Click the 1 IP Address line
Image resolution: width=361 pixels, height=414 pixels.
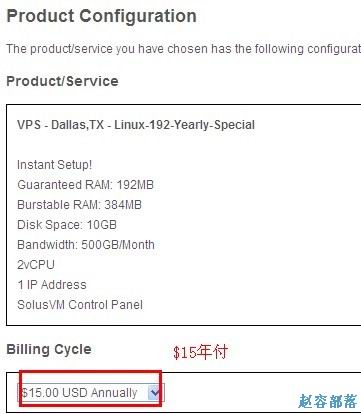[x=52, y=285]
